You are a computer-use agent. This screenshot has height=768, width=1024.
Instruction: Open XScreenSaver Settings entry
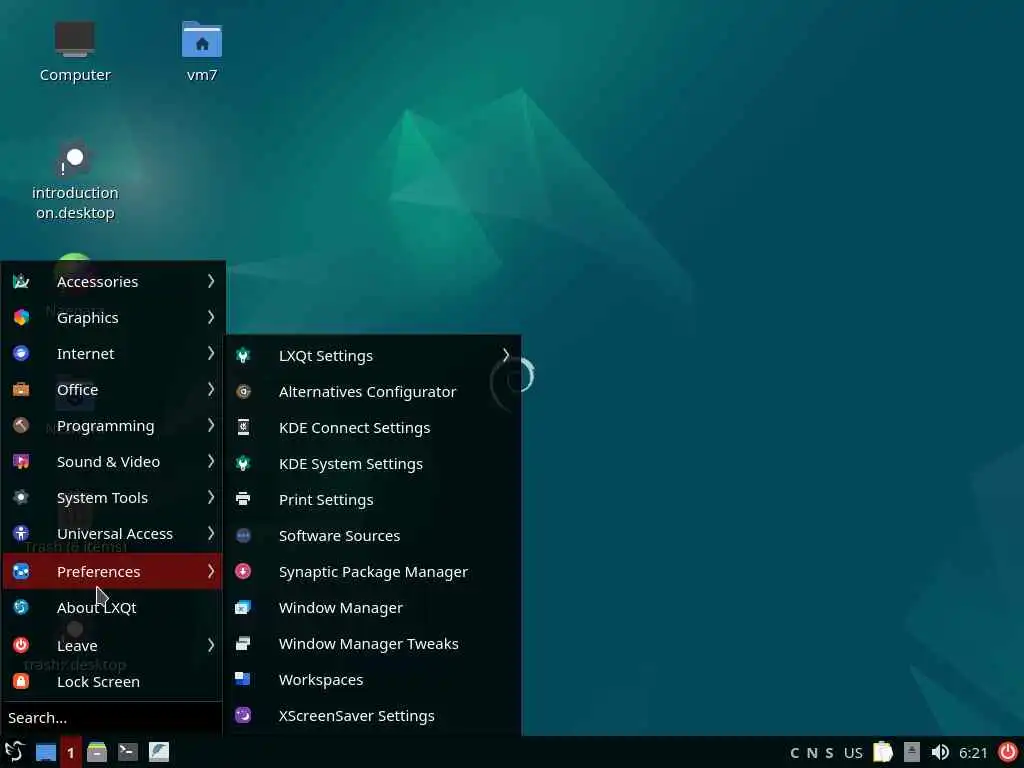coord(373,715)
